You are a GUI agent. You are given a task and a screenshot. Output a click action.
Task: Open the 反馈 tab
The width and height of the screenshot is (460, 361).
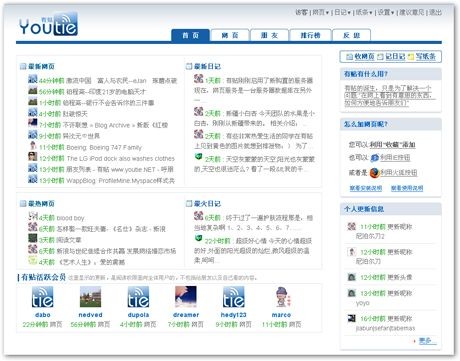pyautogui.click(x=352, y=35)
